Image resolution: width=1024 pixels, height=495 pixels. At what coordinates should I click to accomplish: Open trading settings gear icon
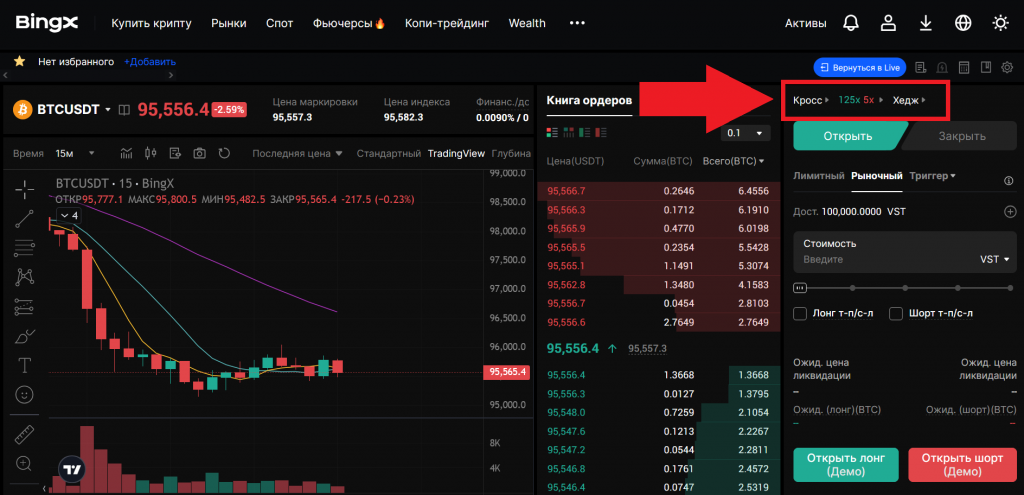click(x=1007, y=67)
